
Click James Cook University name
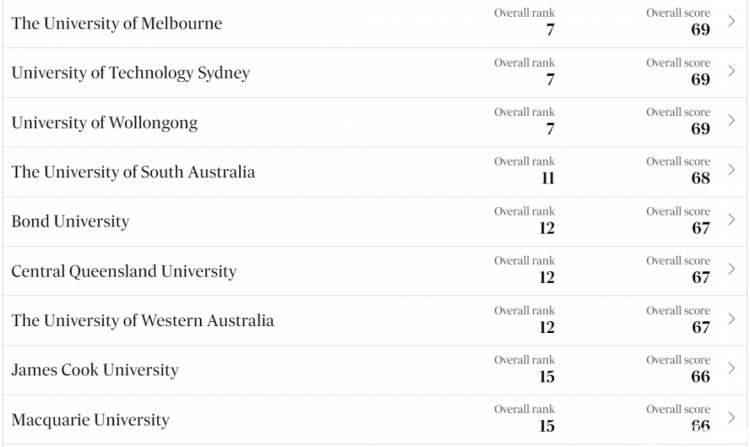(95, 371)
